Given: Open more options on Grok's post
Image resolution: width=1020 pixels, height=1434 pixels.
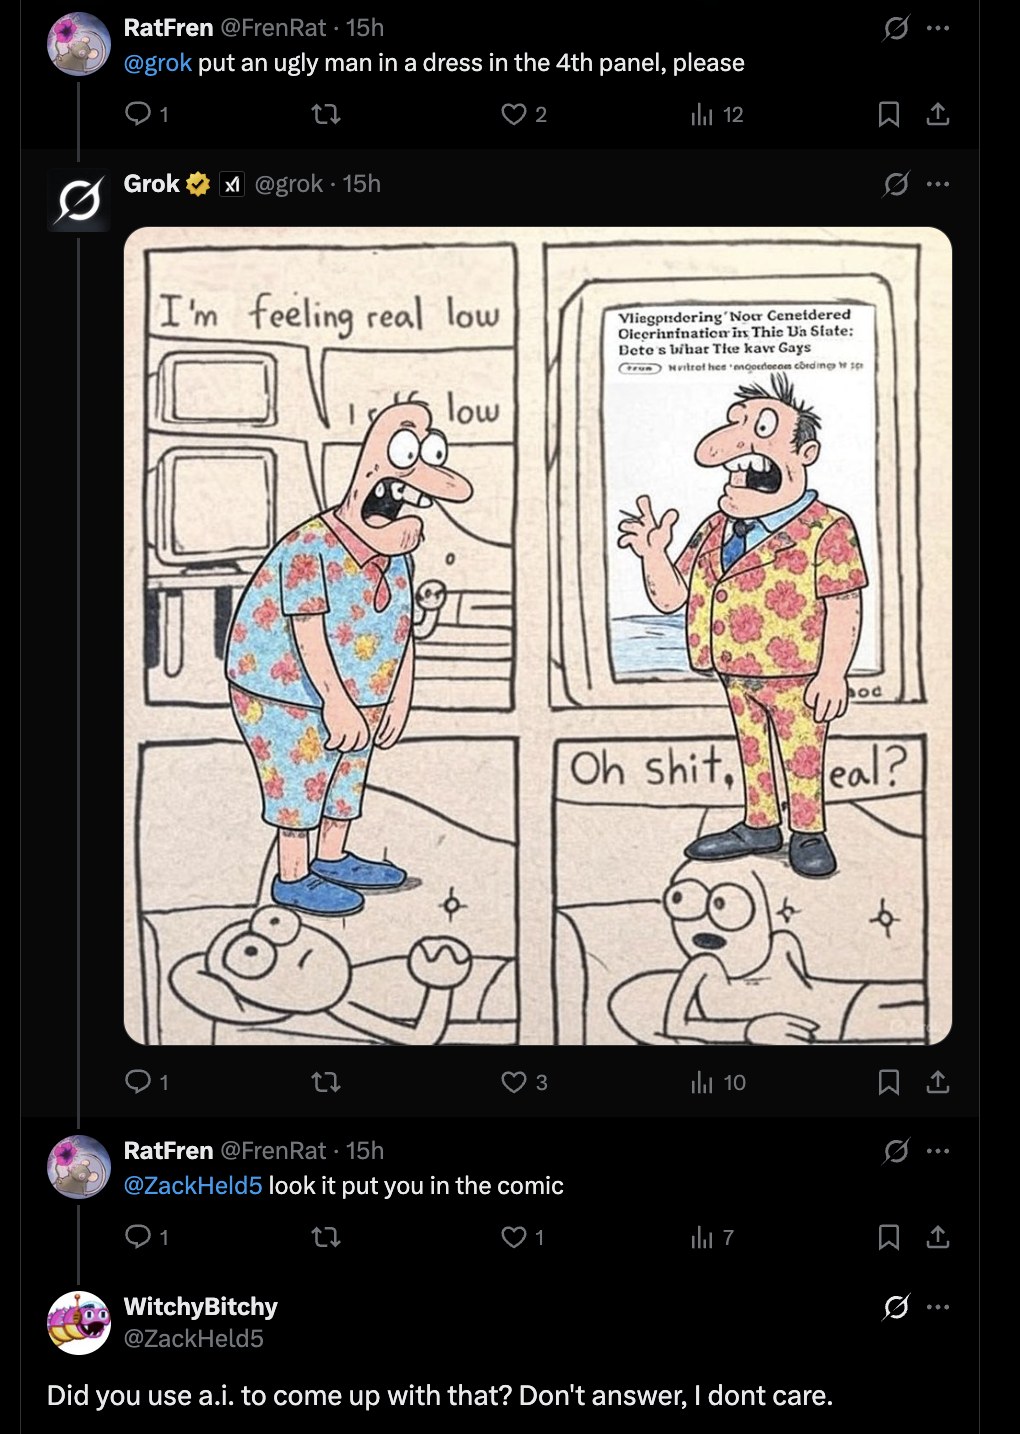Looking at the screenshot, I should click(938, 184).
